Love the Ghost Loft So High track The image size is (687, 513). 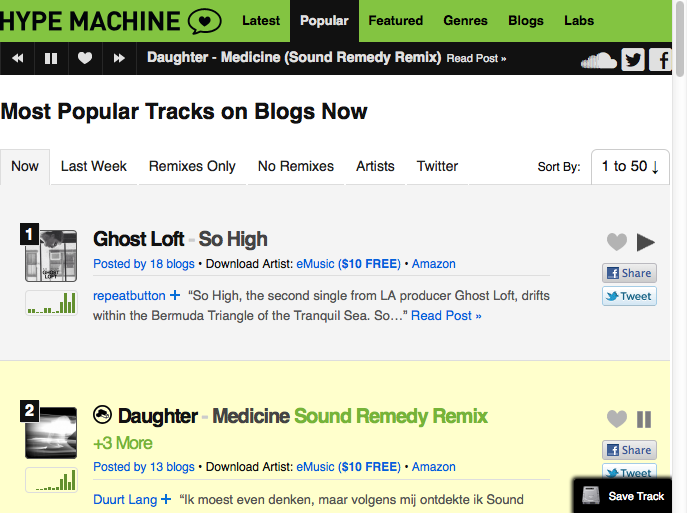point(617,242)
